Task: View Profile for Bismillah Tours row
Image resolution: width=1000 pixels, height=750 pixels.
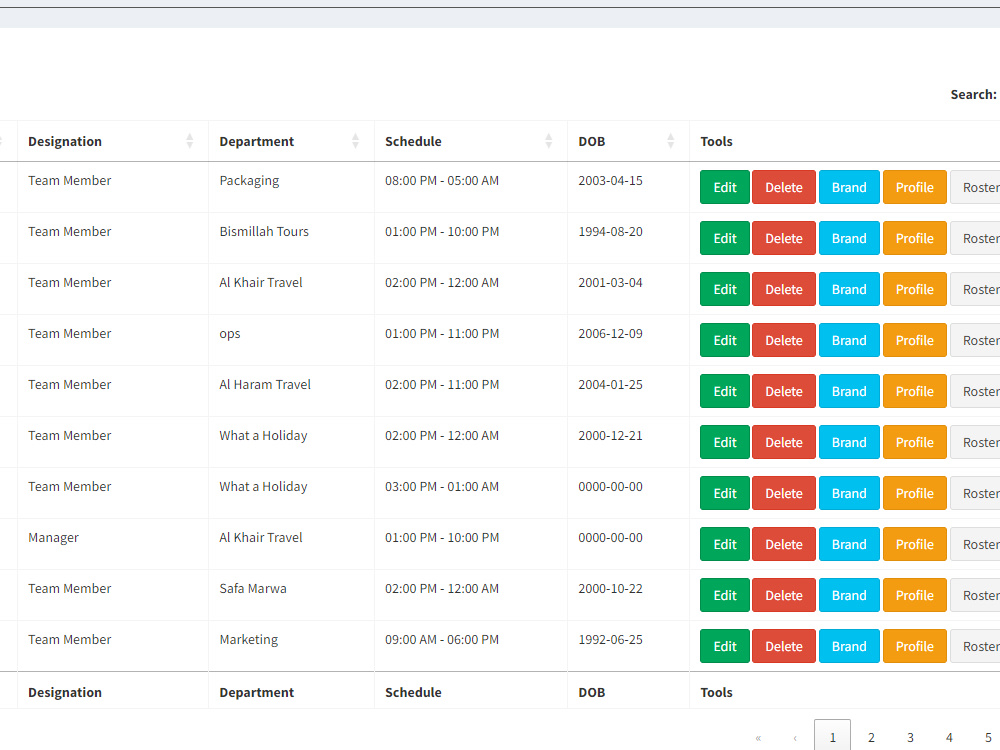Action: tap(915, 238)
